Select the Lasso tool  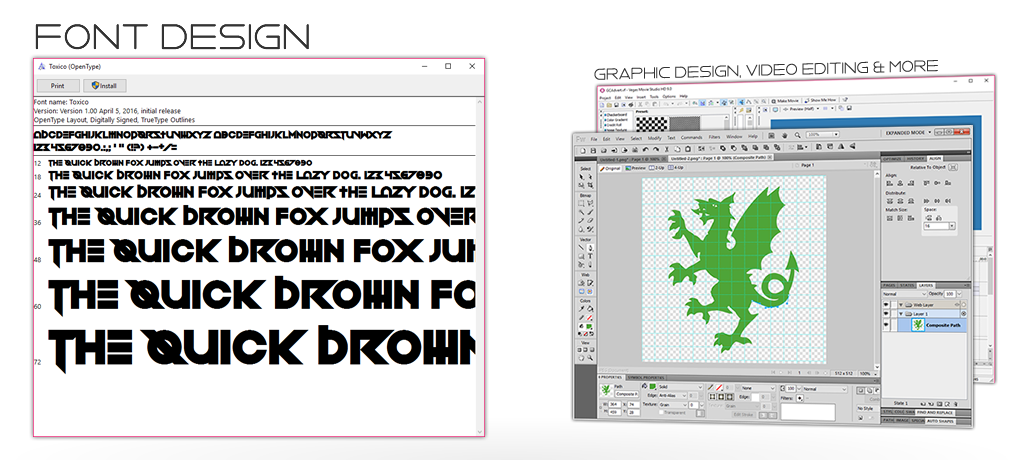pyautogui.click(x=590, y=203)
